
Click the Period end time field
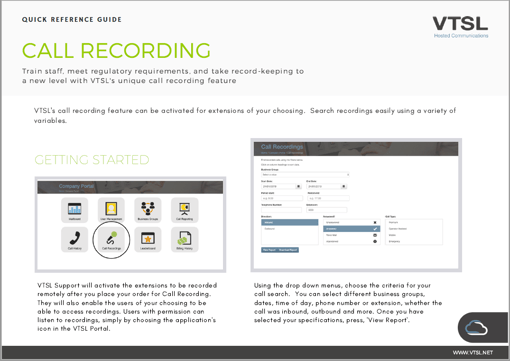click(x=328, y=198)
